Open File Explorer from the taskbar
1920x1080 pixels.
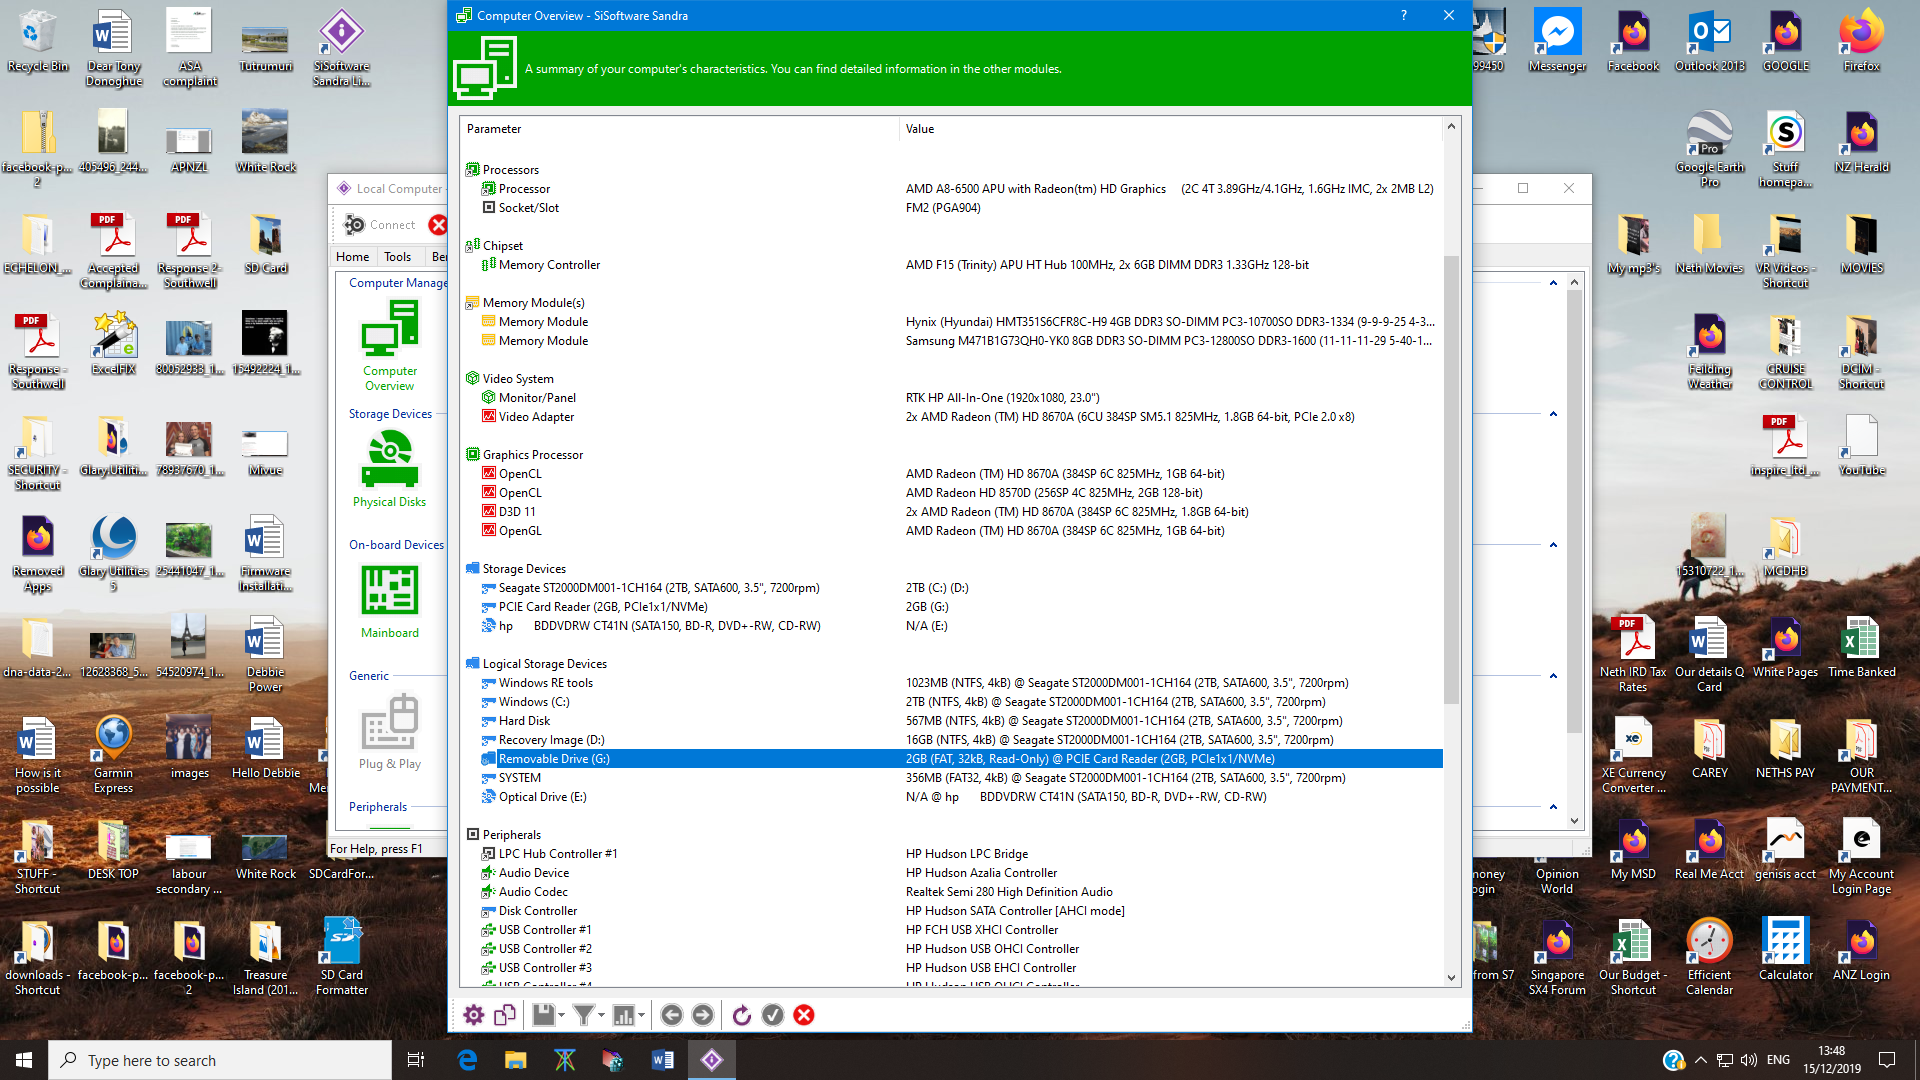click(x=515, y=1060)
